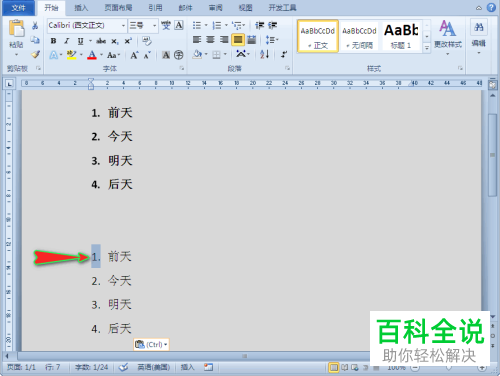Open the 文件 (File) tab
The height and width of the screenshot is (376, 500).
18,8
